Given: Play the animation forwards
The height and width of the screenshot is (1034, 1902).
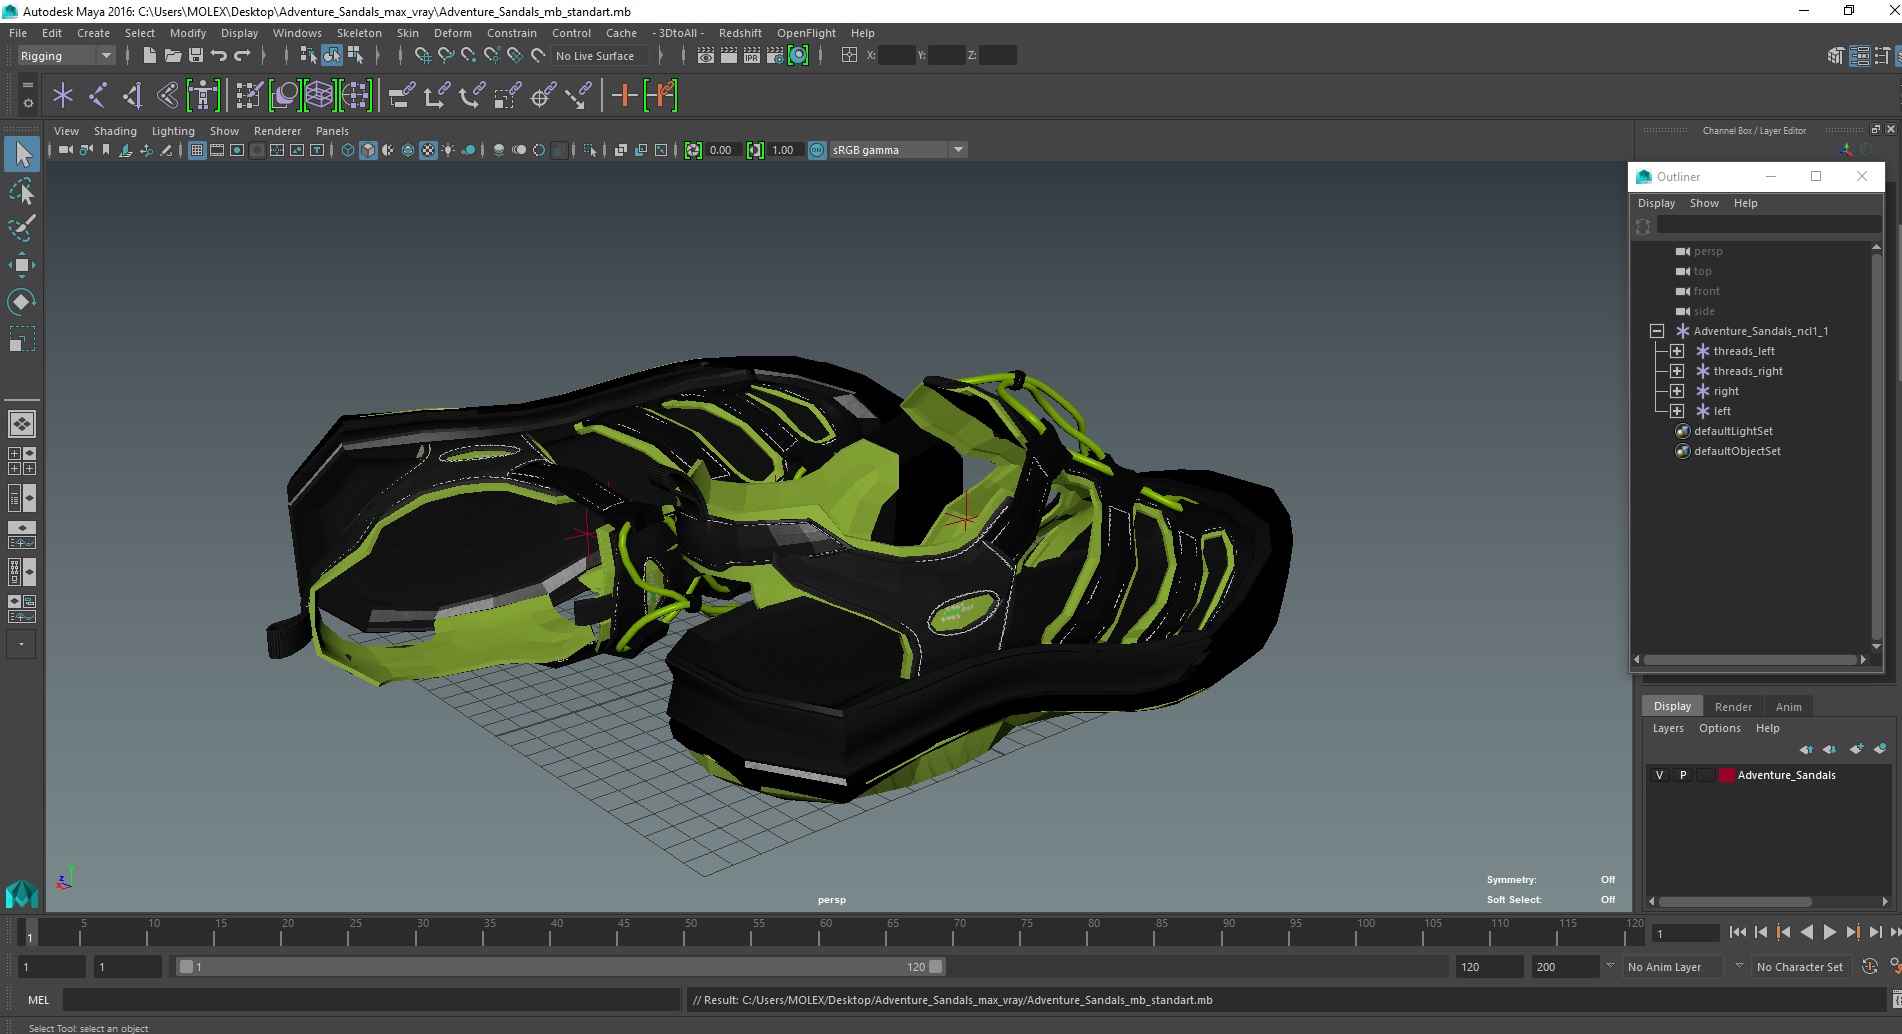Looking at the screenshot, I should point(1829,932).
